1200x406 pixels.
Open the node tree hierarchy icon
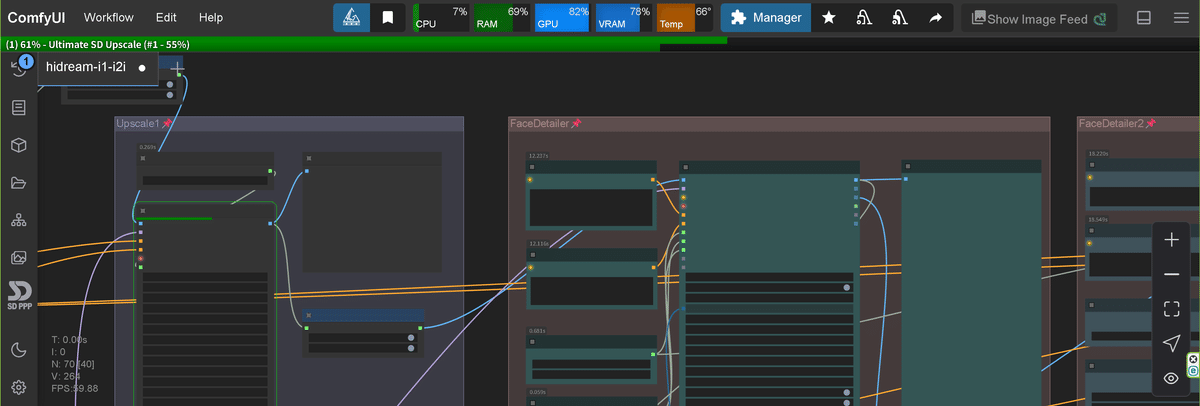(x=18, y=220)
